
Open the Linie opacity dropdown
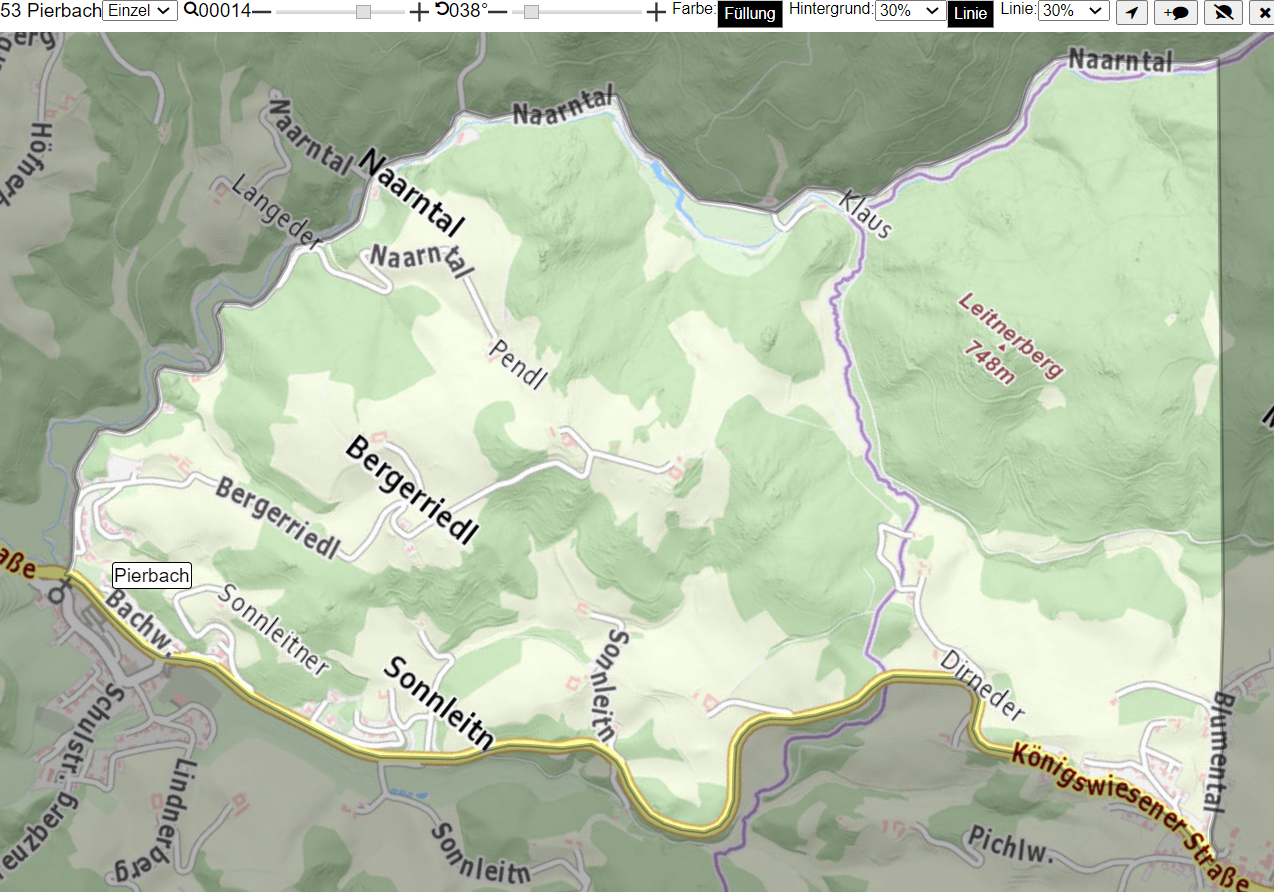[x=1074, y=11]
